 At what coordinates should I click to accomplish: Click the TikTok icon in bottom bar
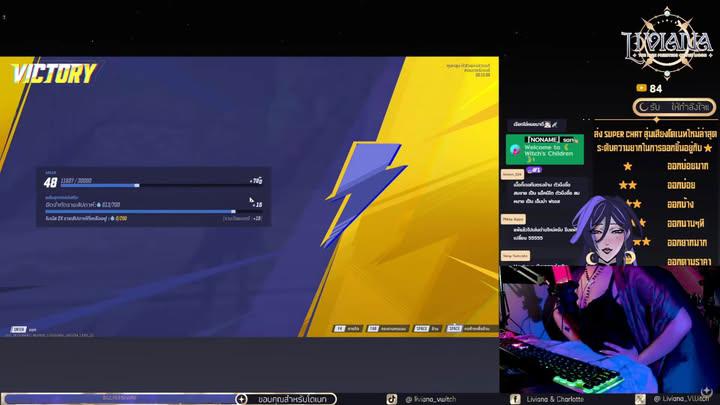[x=392, y=399]
